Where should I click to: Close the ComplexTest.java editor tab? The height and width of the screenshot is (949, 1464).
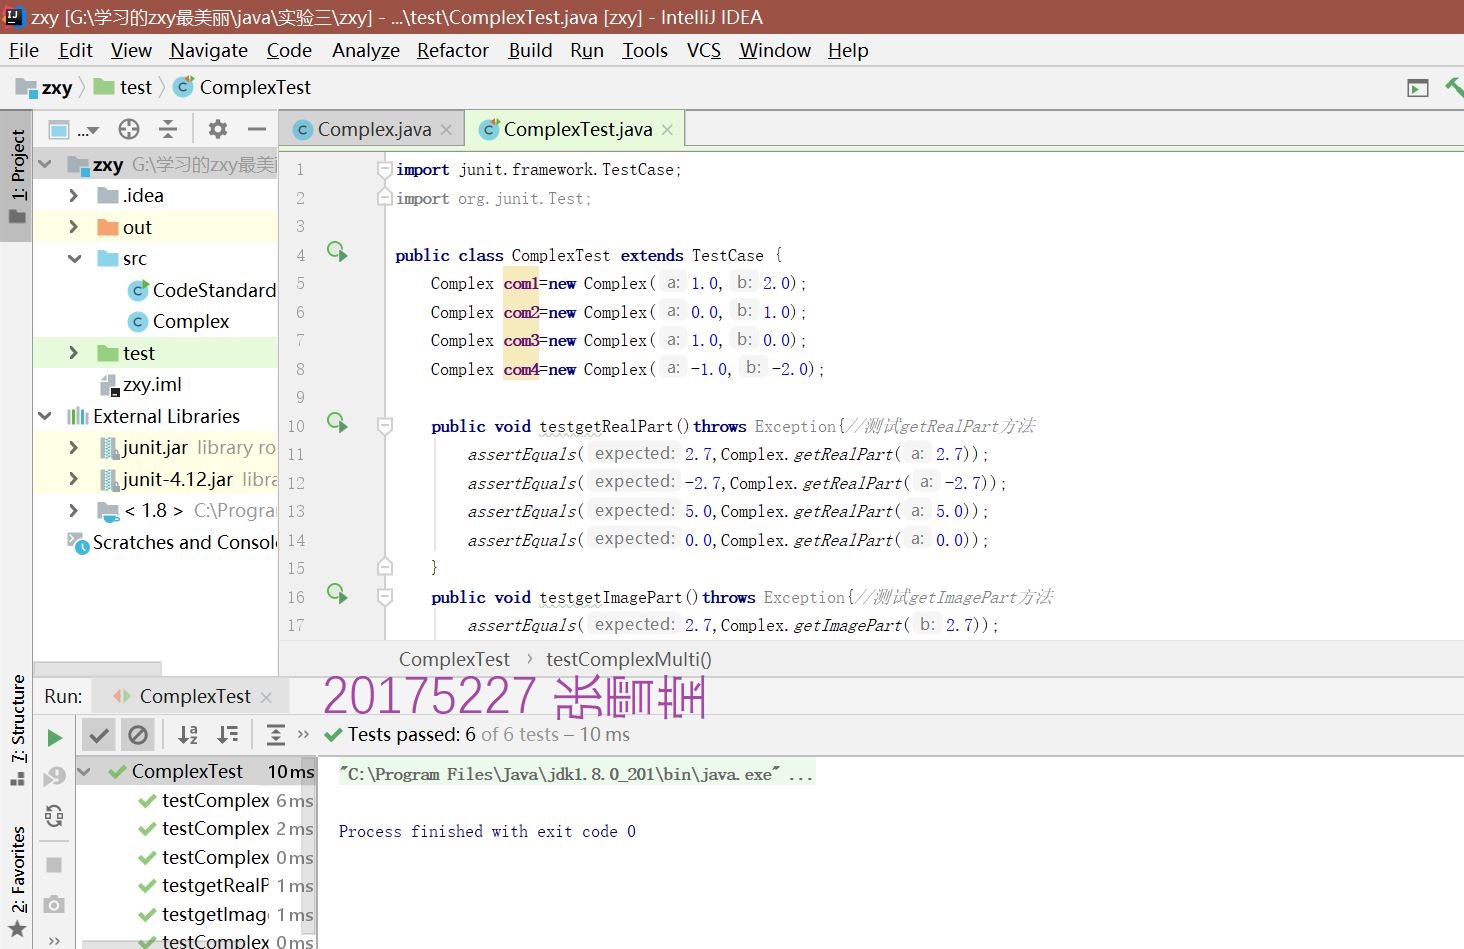pos(667,130)
